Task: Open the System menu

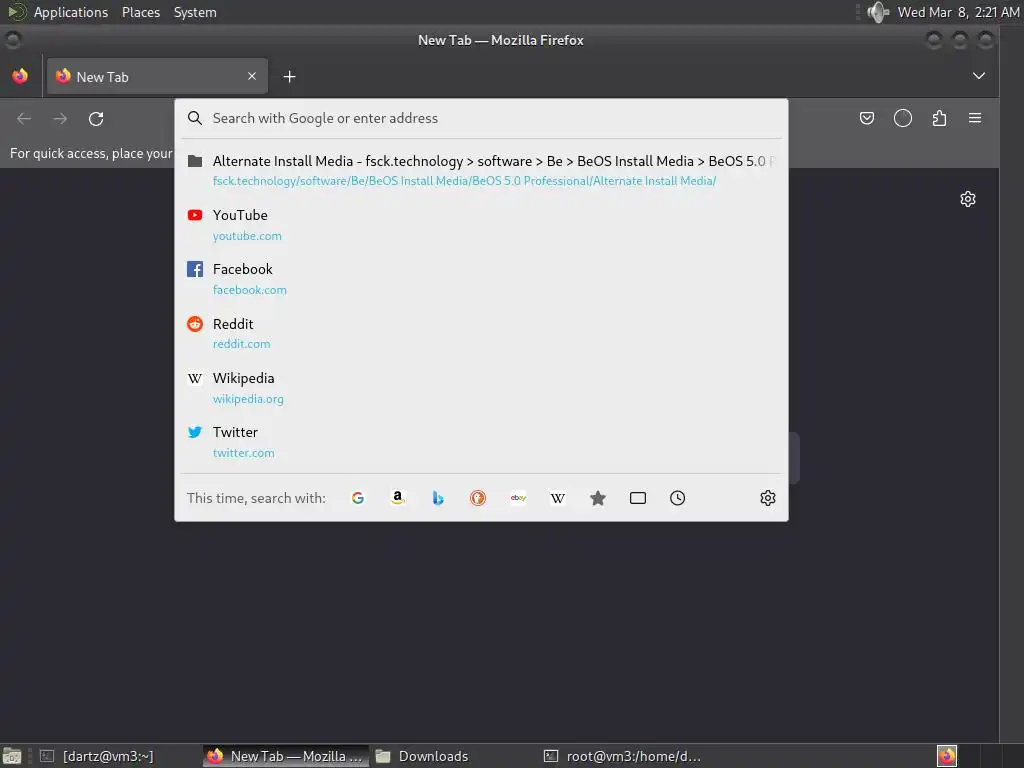Action: click(x=195, y=12)
